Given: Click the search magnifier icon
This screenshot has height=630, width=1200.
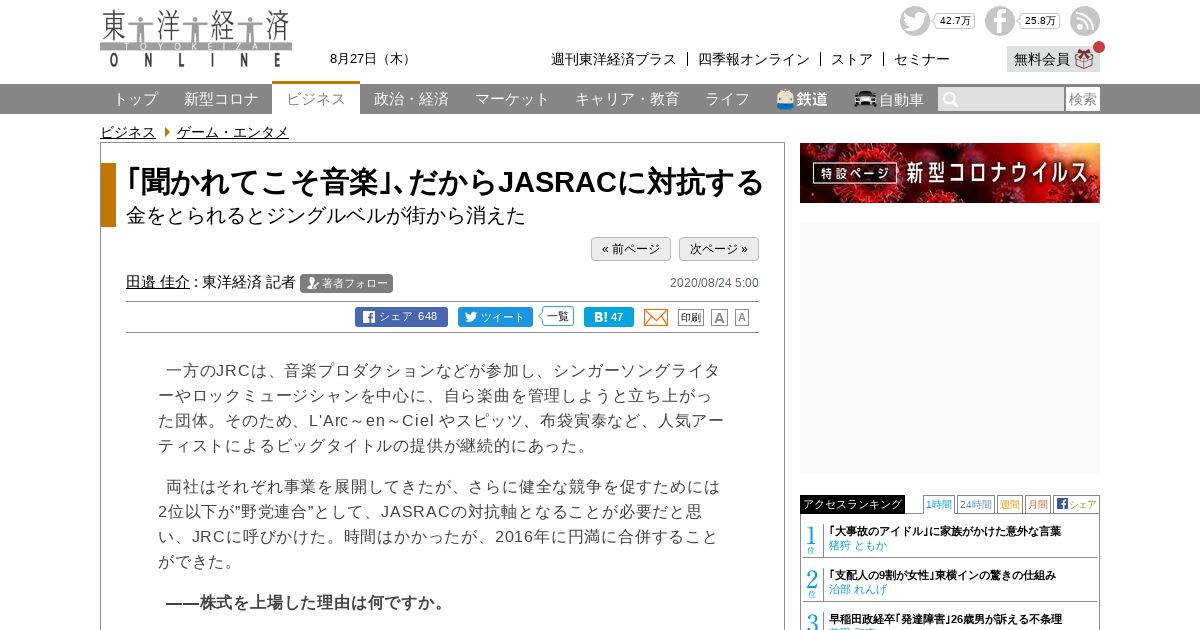Looking at the screenshot, I should pos(951,99).
